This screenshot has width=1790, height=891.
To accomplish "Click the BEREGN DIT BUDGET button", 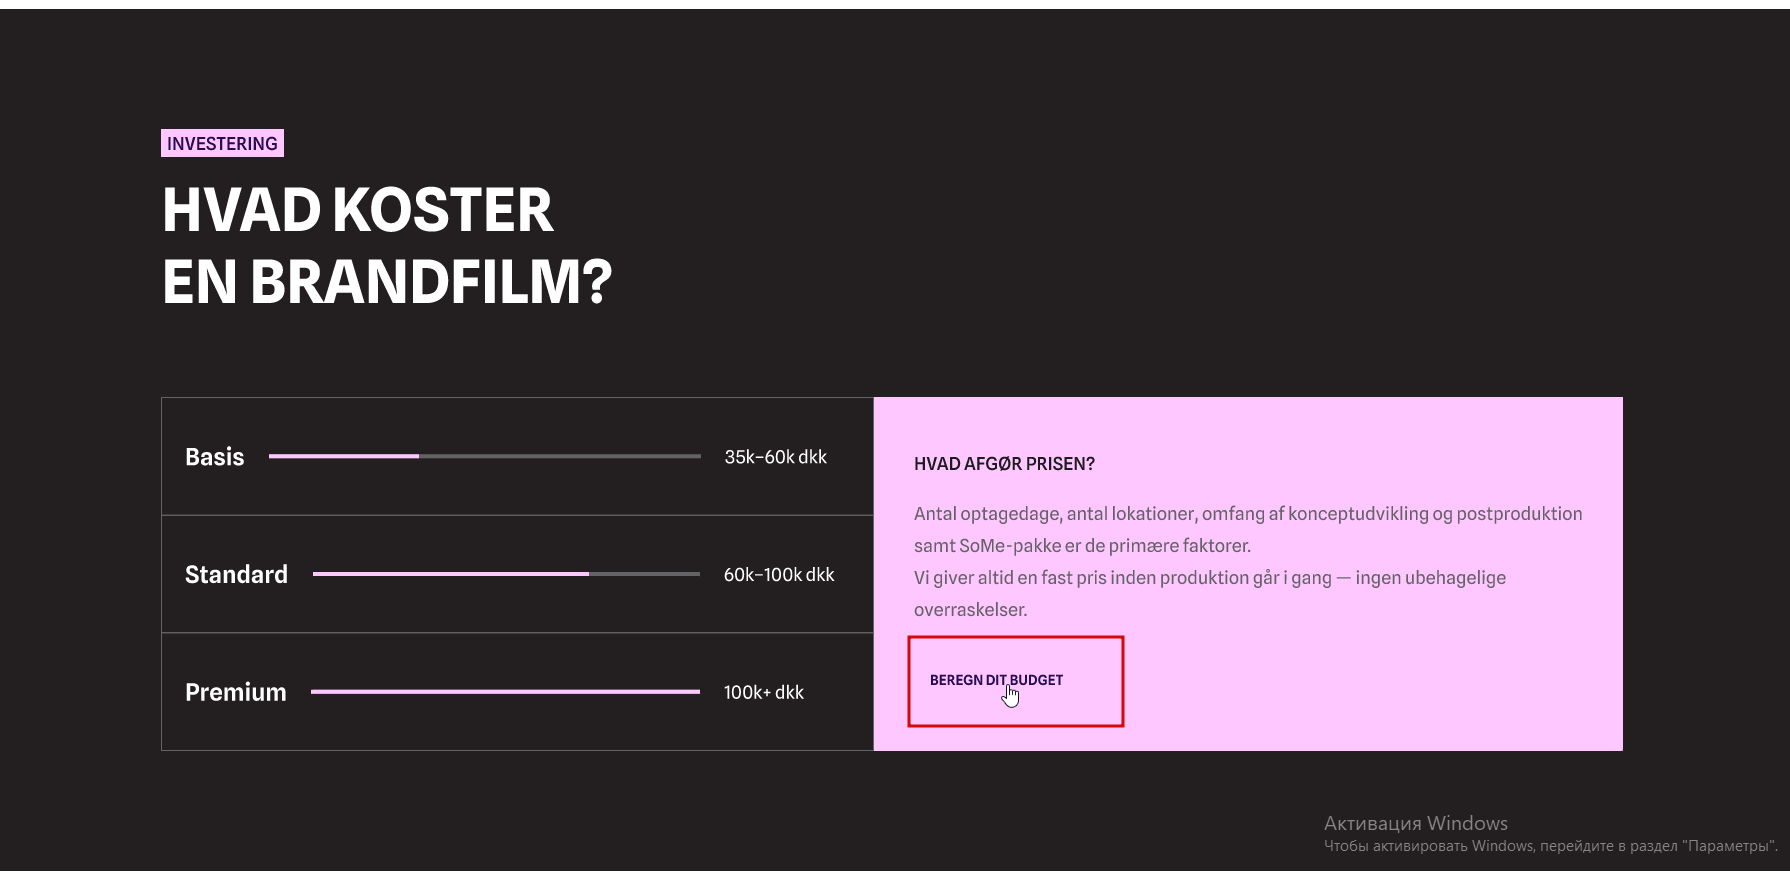I will [x=996, y=680].
